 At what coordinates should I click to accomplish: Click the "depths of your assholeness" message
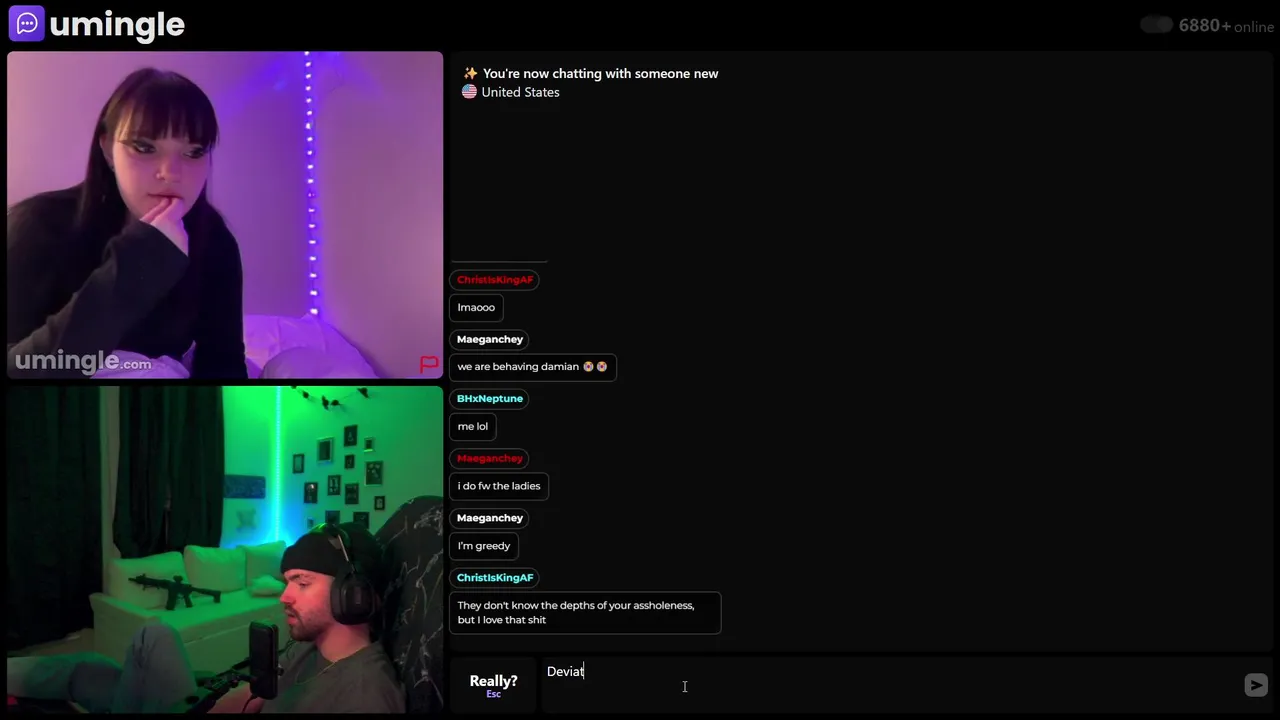(585, 612)
